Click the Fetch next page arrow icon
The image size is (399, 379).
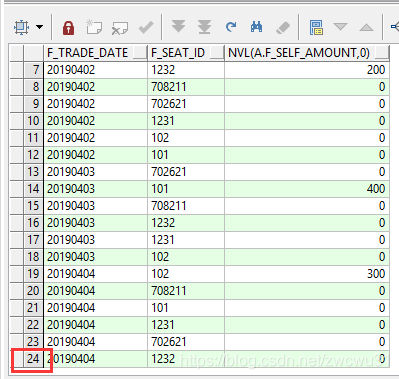pos(178,27)
